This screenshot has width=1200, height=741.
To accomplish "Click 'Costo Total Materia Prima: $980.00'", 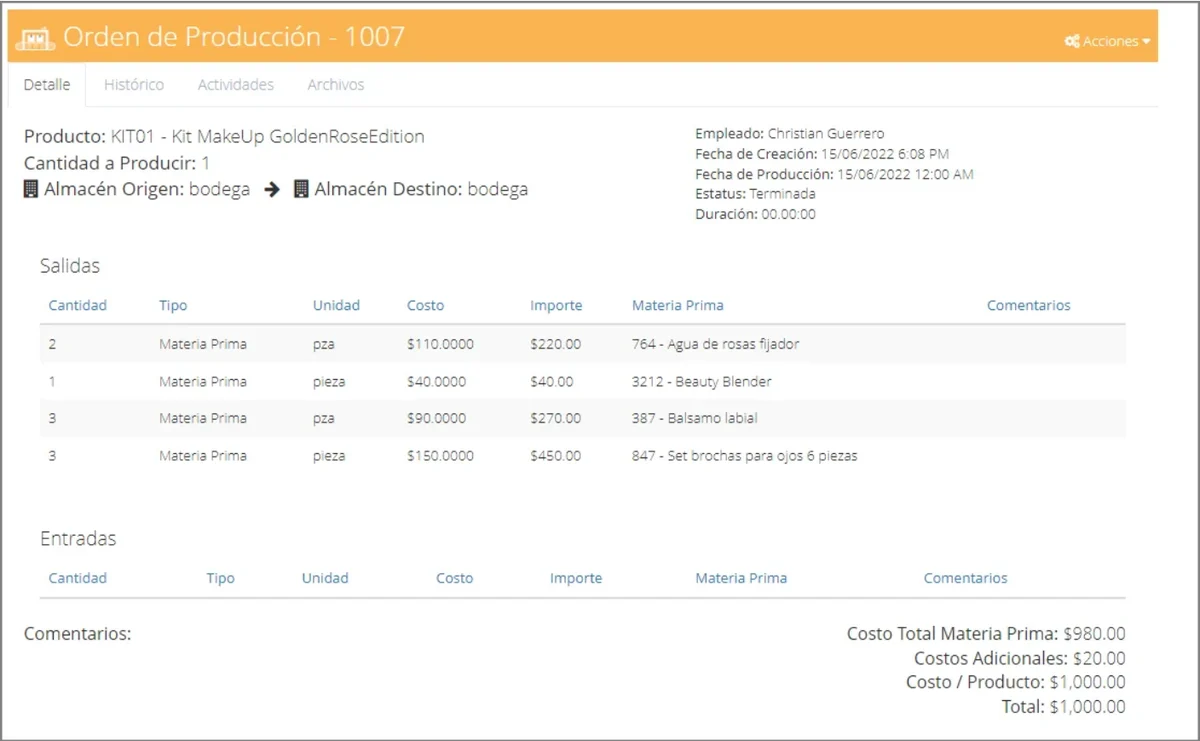I will 986,634.
